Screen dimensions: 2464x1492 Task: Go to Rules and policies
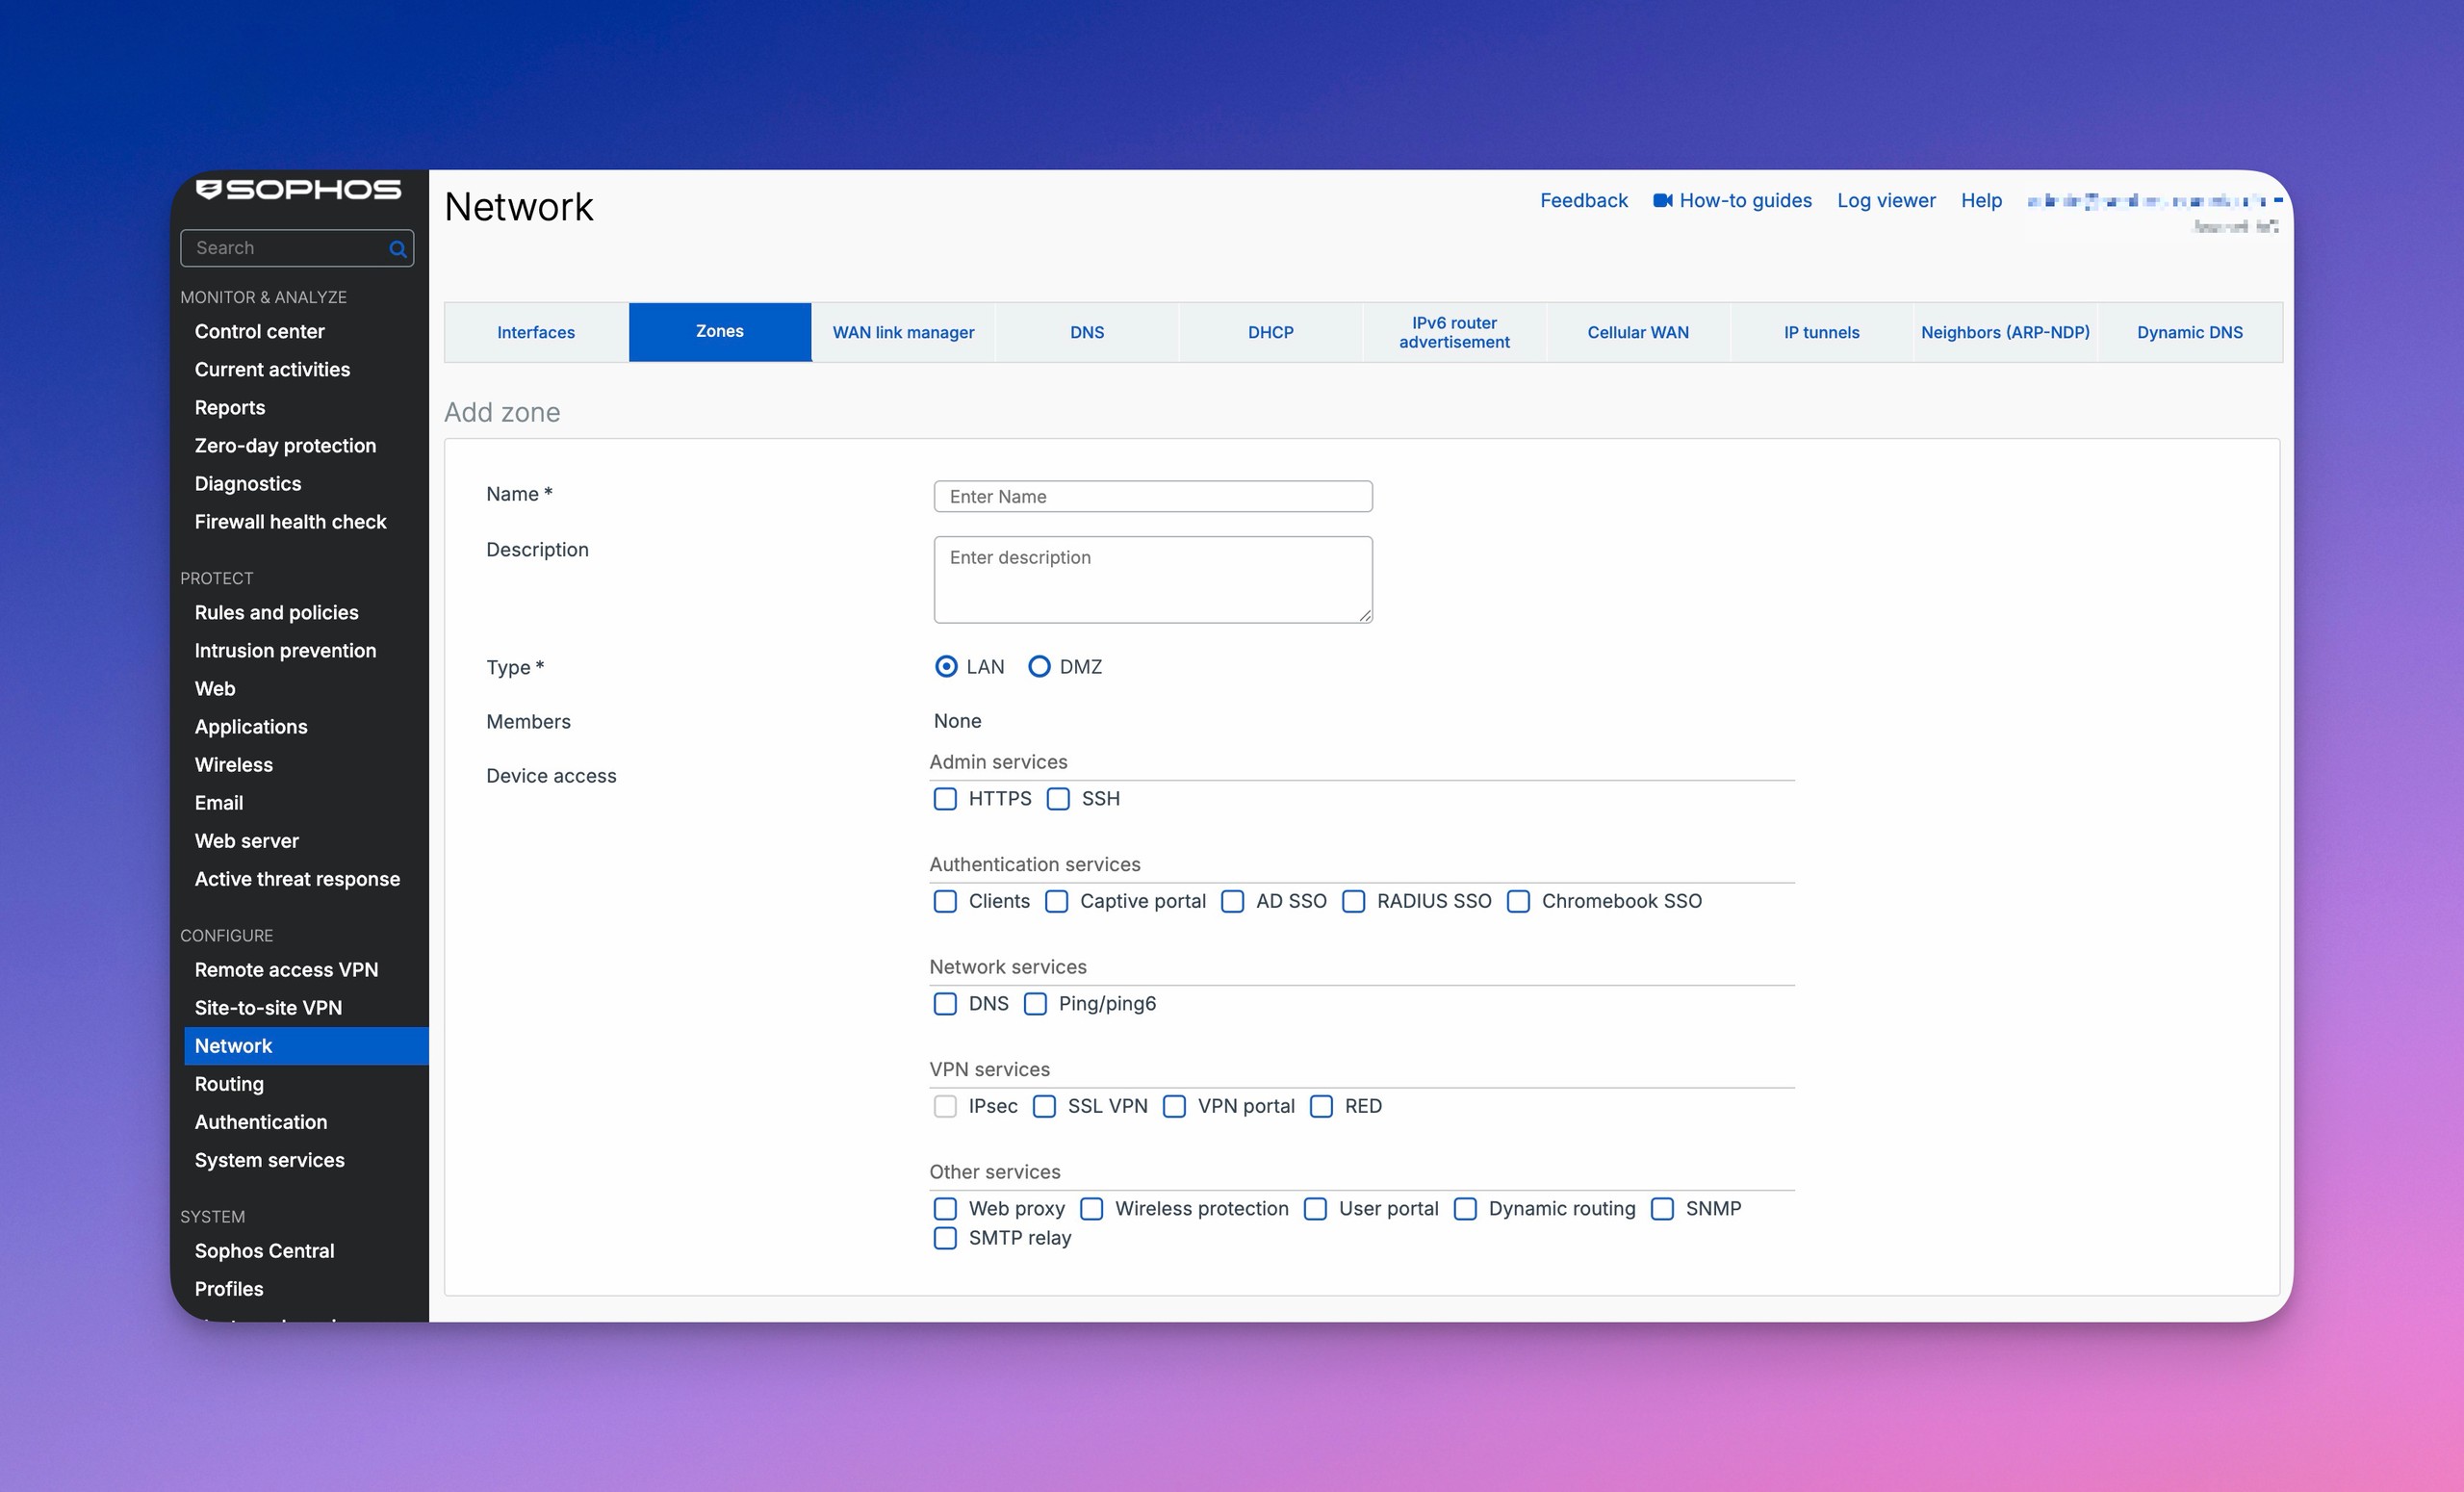coord(277,613)
